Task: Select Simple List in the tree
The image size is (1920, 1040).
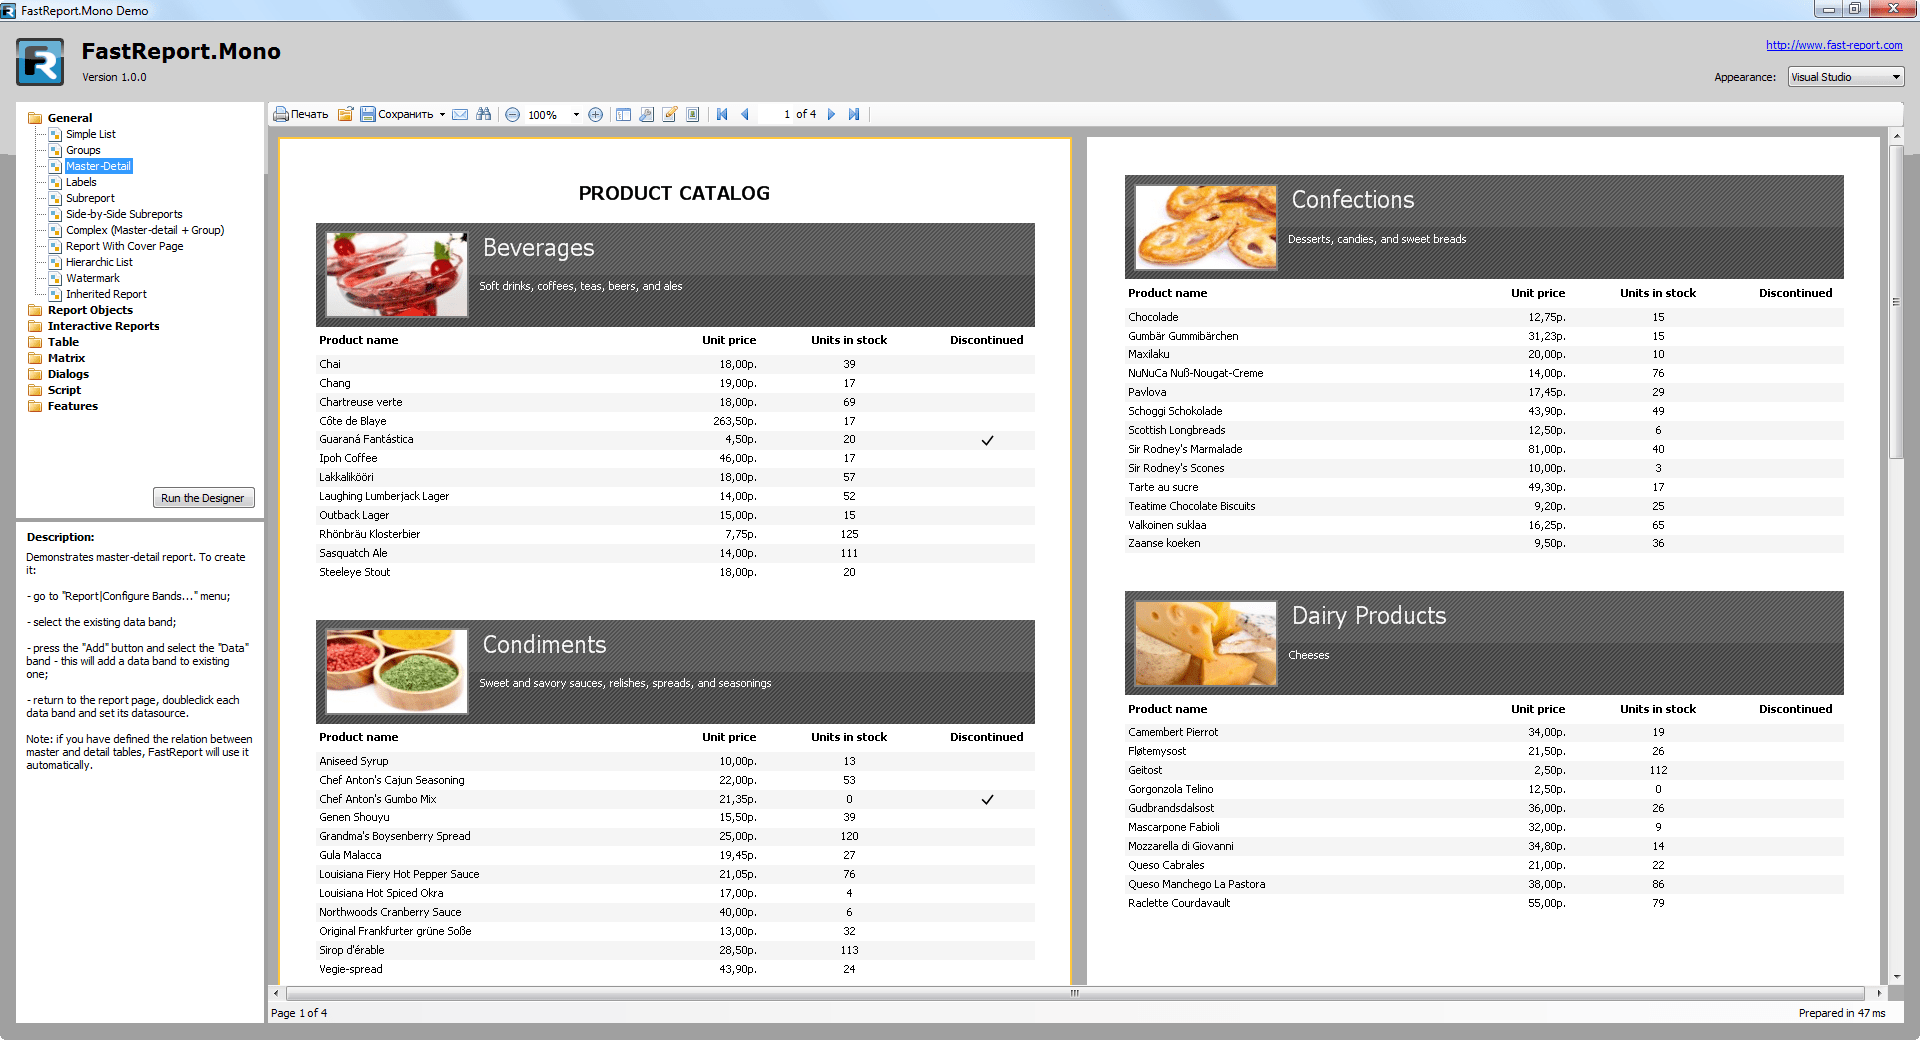Action: click(x=91, y=134)
